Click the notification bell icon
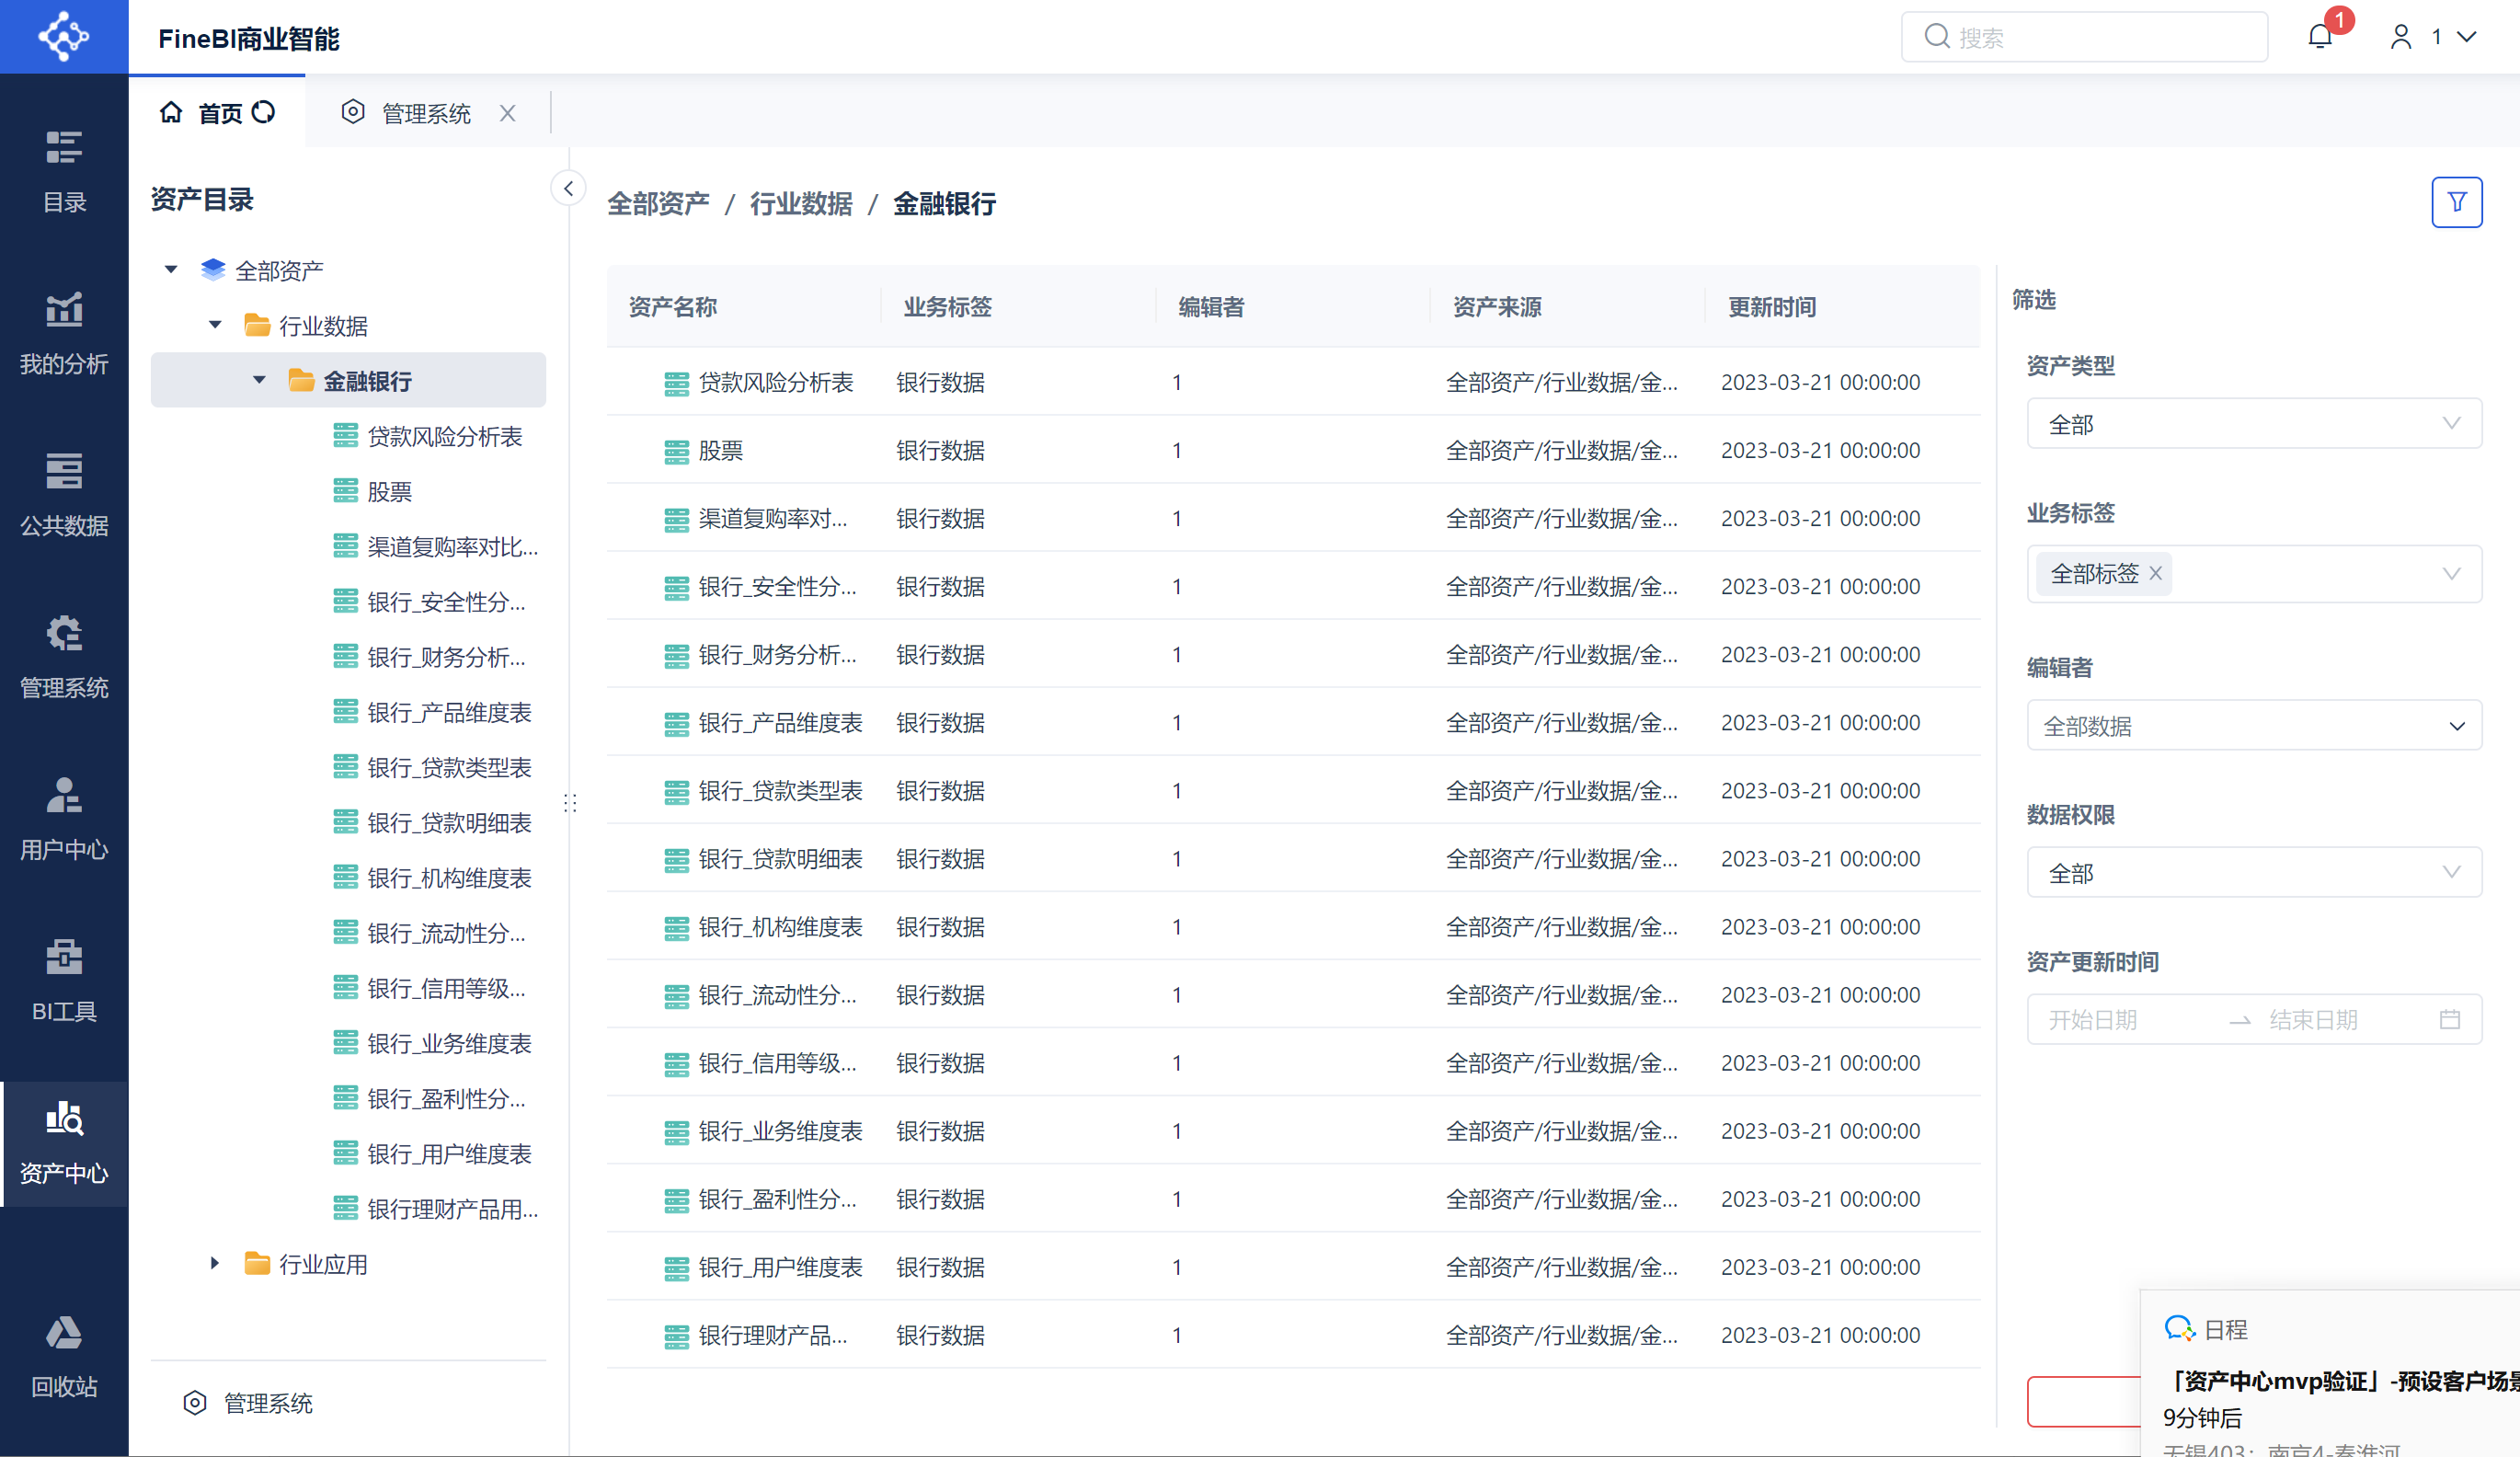Screen dimensions: 2520x1457 click(2320, 37)
